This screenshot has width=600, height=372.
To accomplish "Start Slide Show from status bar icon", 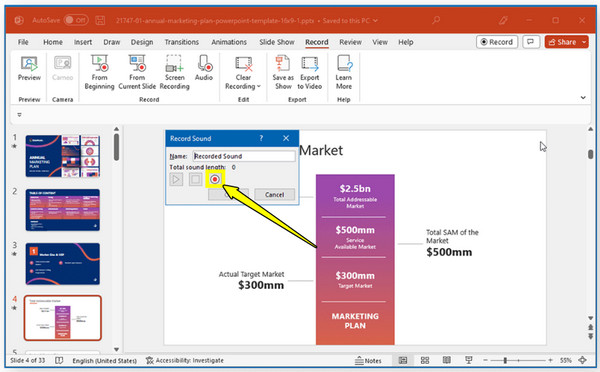I will coord(468,360).
